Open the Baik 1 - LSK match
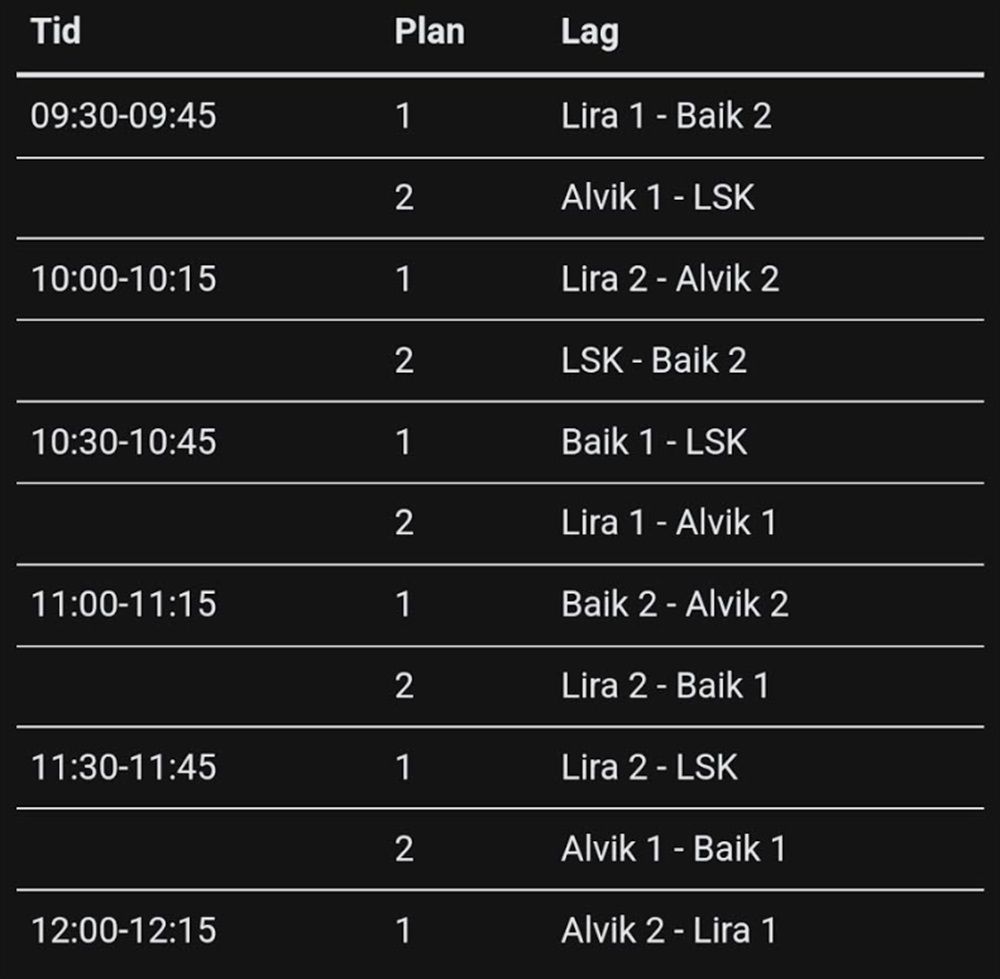 coord(654,441)
